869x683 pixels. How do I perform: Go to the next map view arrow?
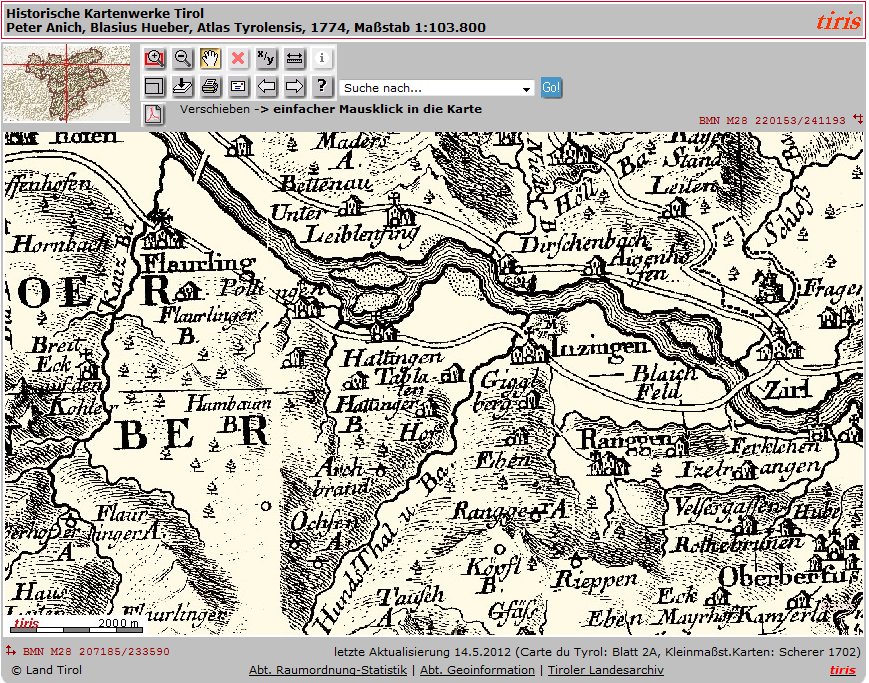(x=294, y=86)
